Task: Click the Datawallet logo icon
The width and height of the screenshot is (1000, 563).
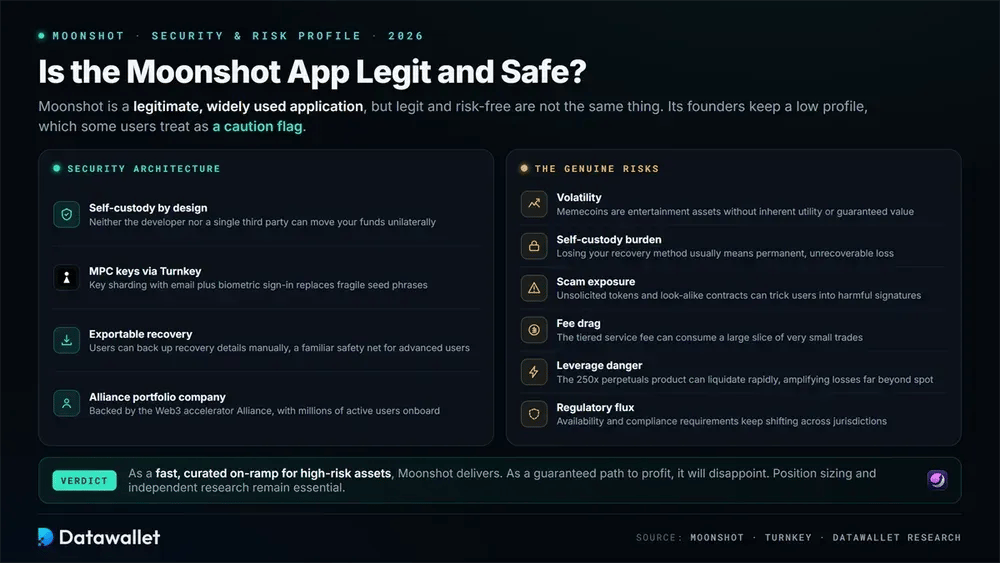Action: 45,537
